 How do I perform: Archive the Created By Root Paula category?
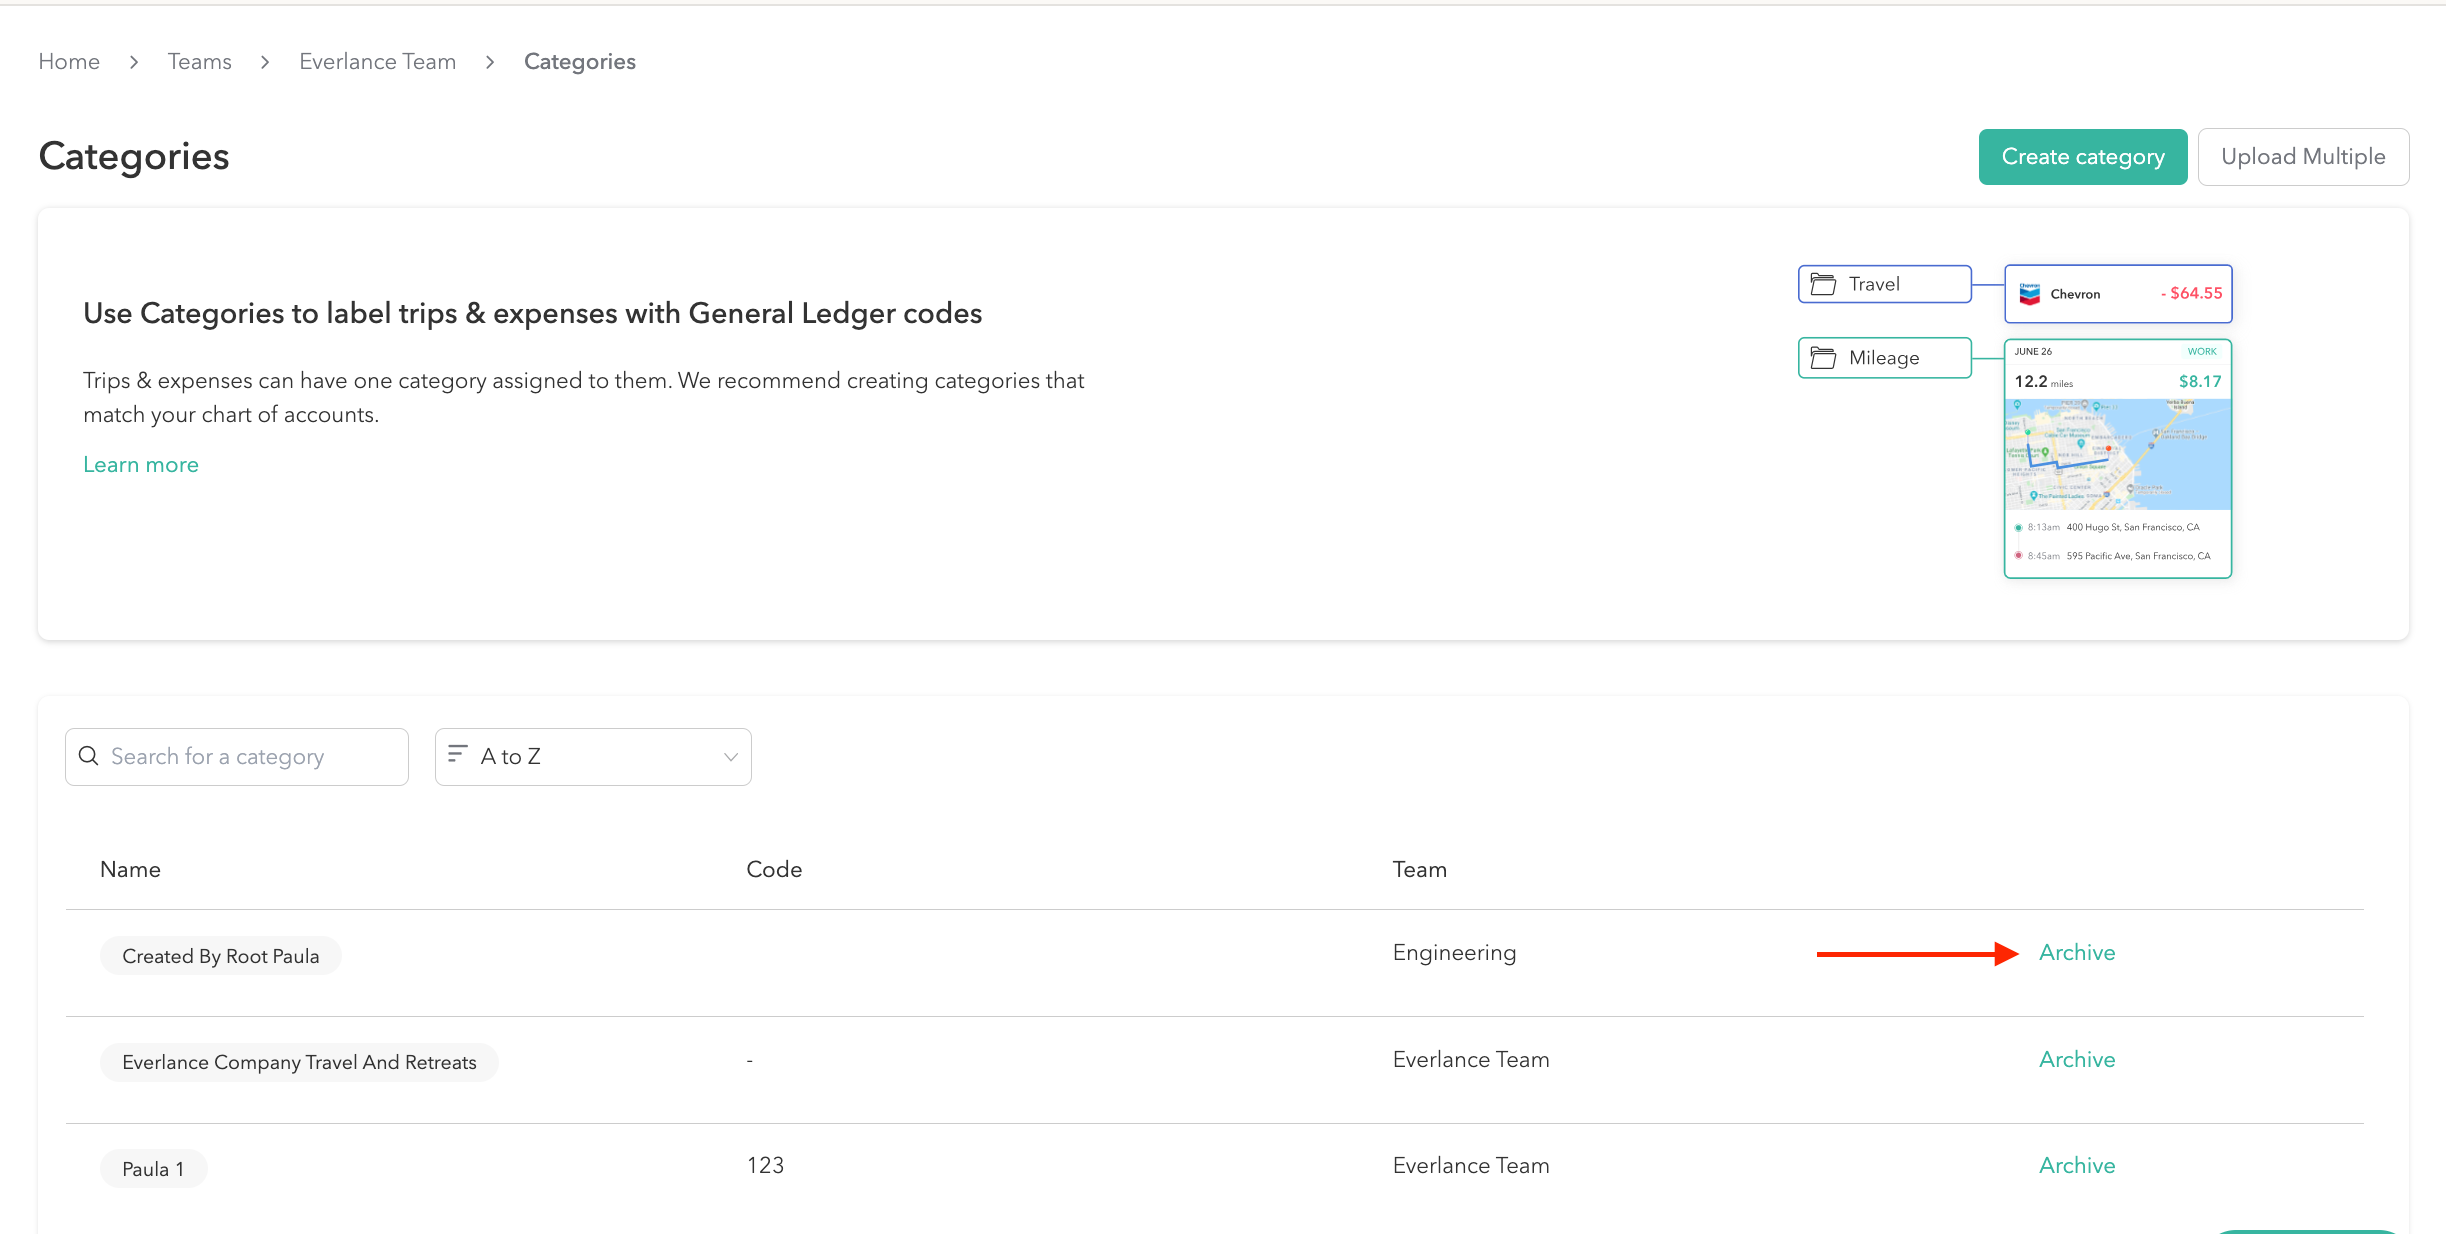coord(2076,952)
